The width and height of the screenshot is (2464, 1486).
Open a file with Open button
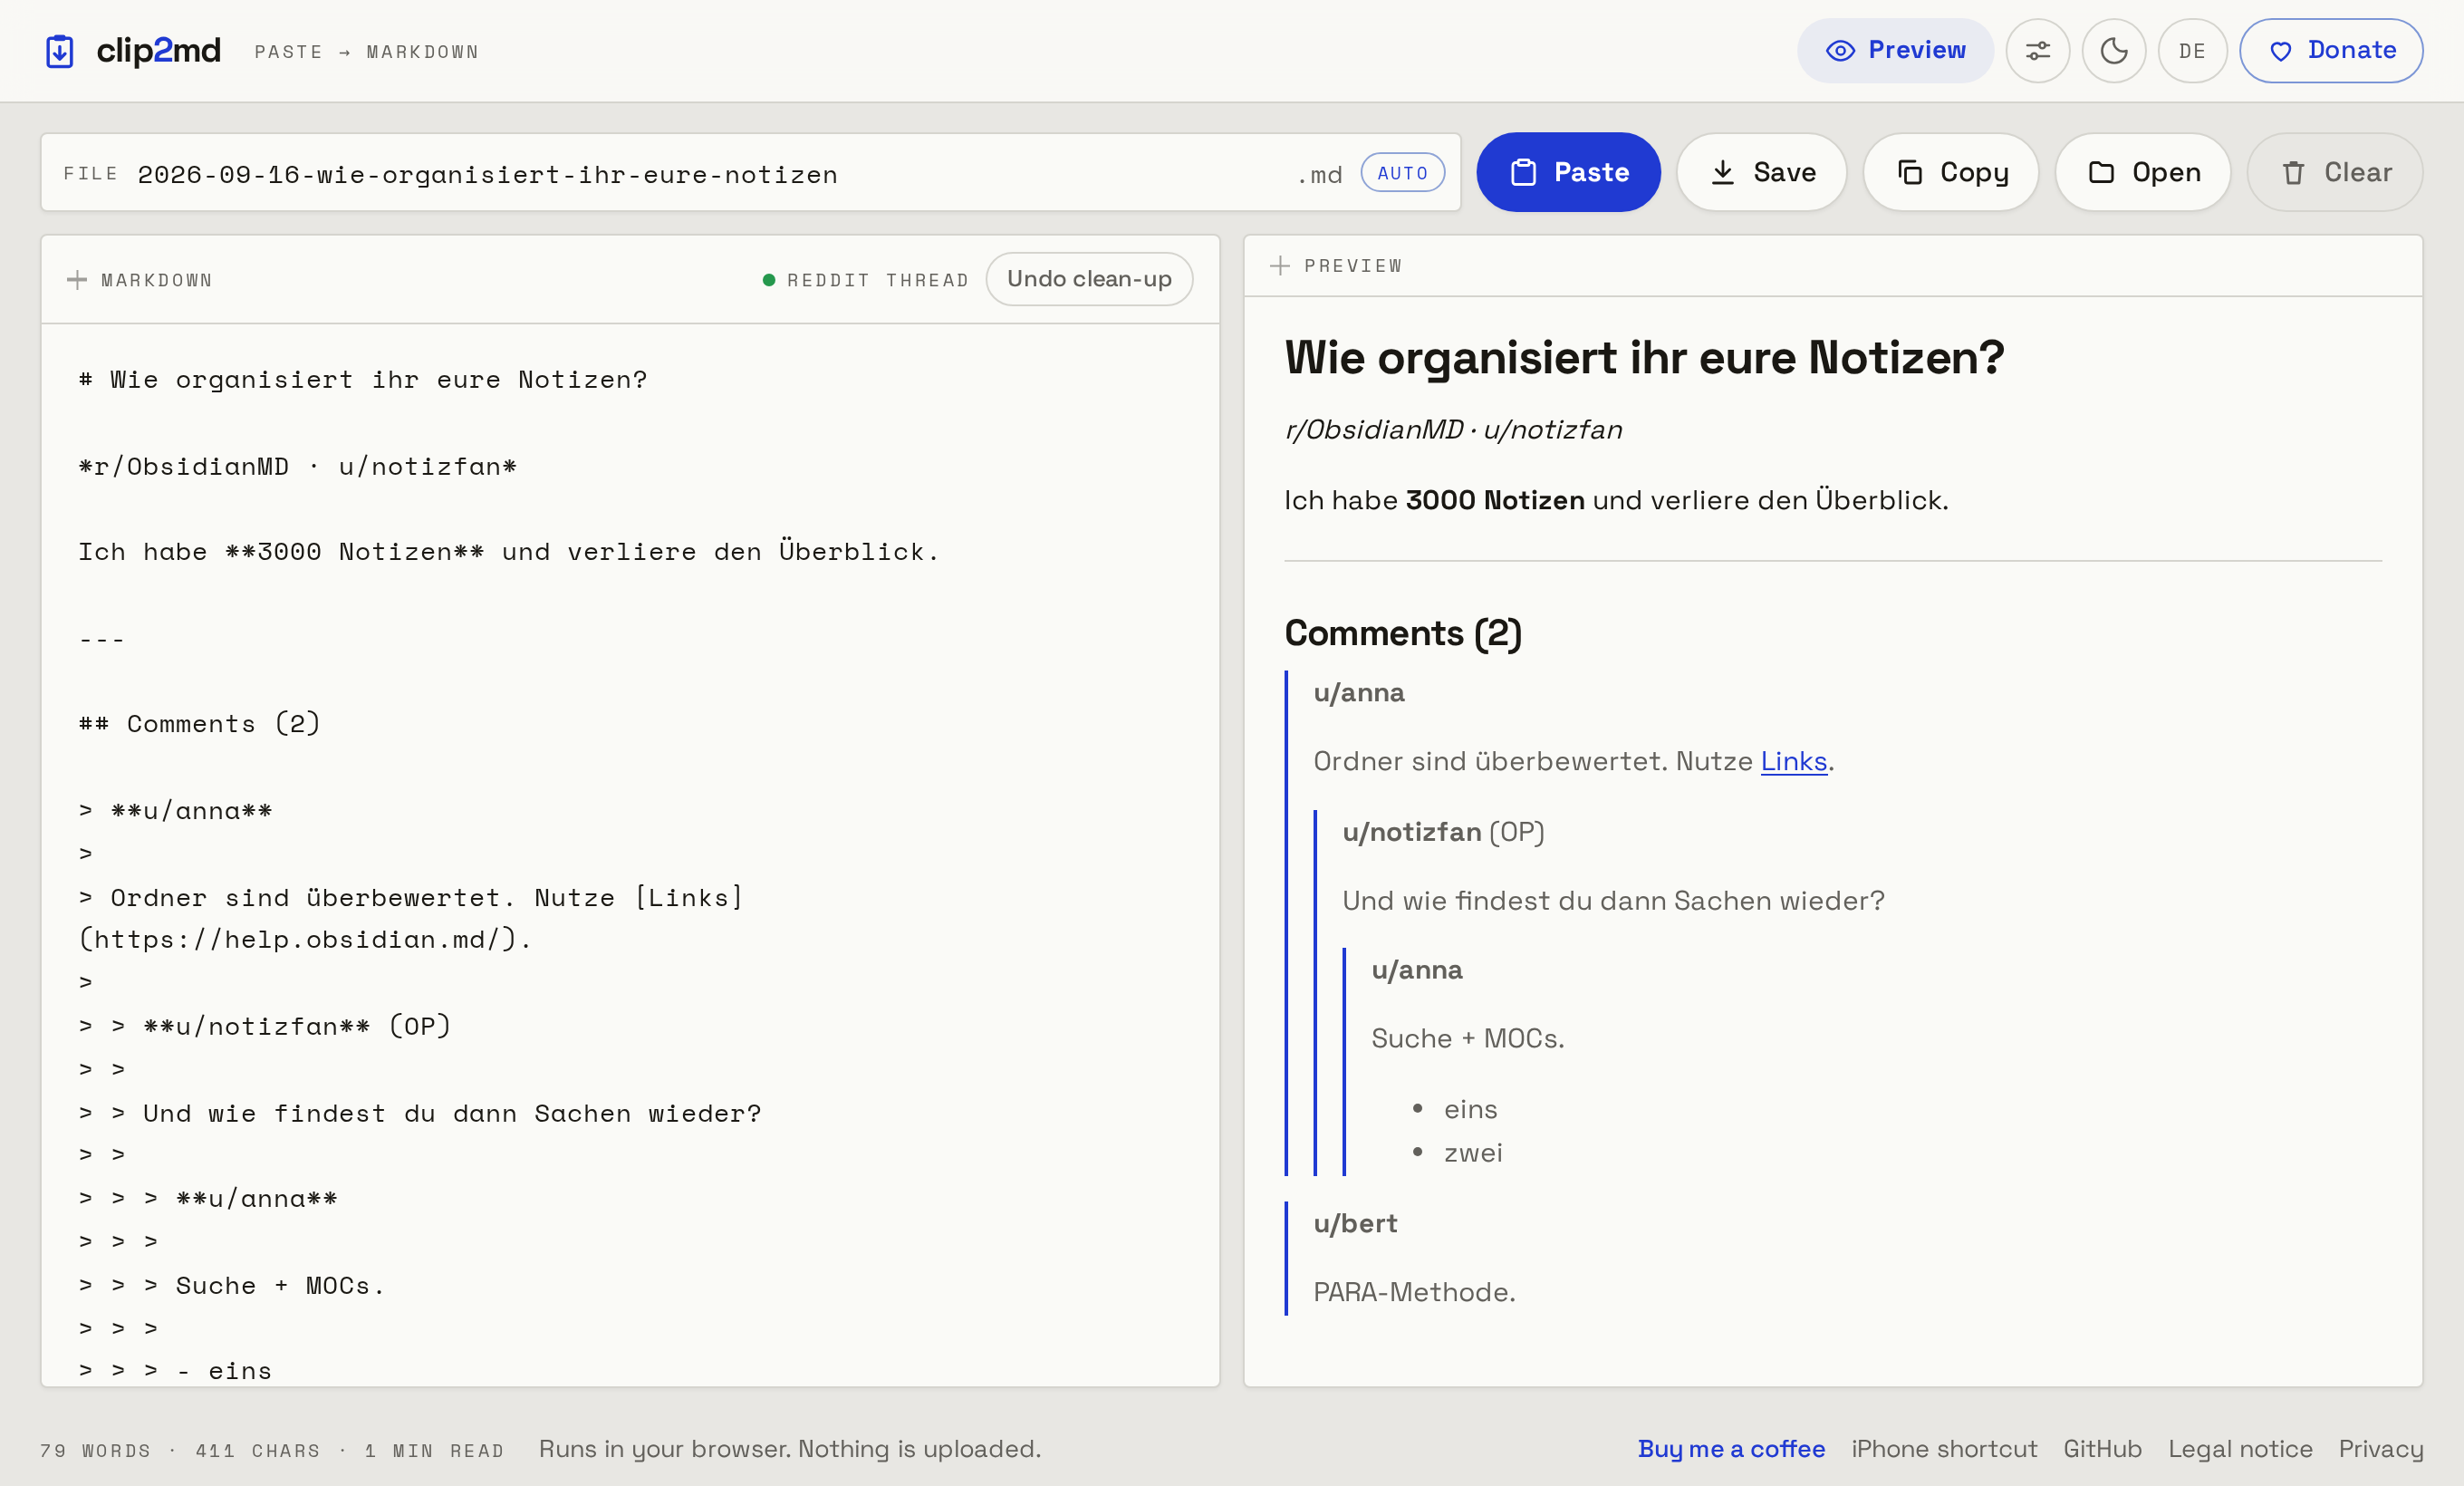tap(2143, 172)
